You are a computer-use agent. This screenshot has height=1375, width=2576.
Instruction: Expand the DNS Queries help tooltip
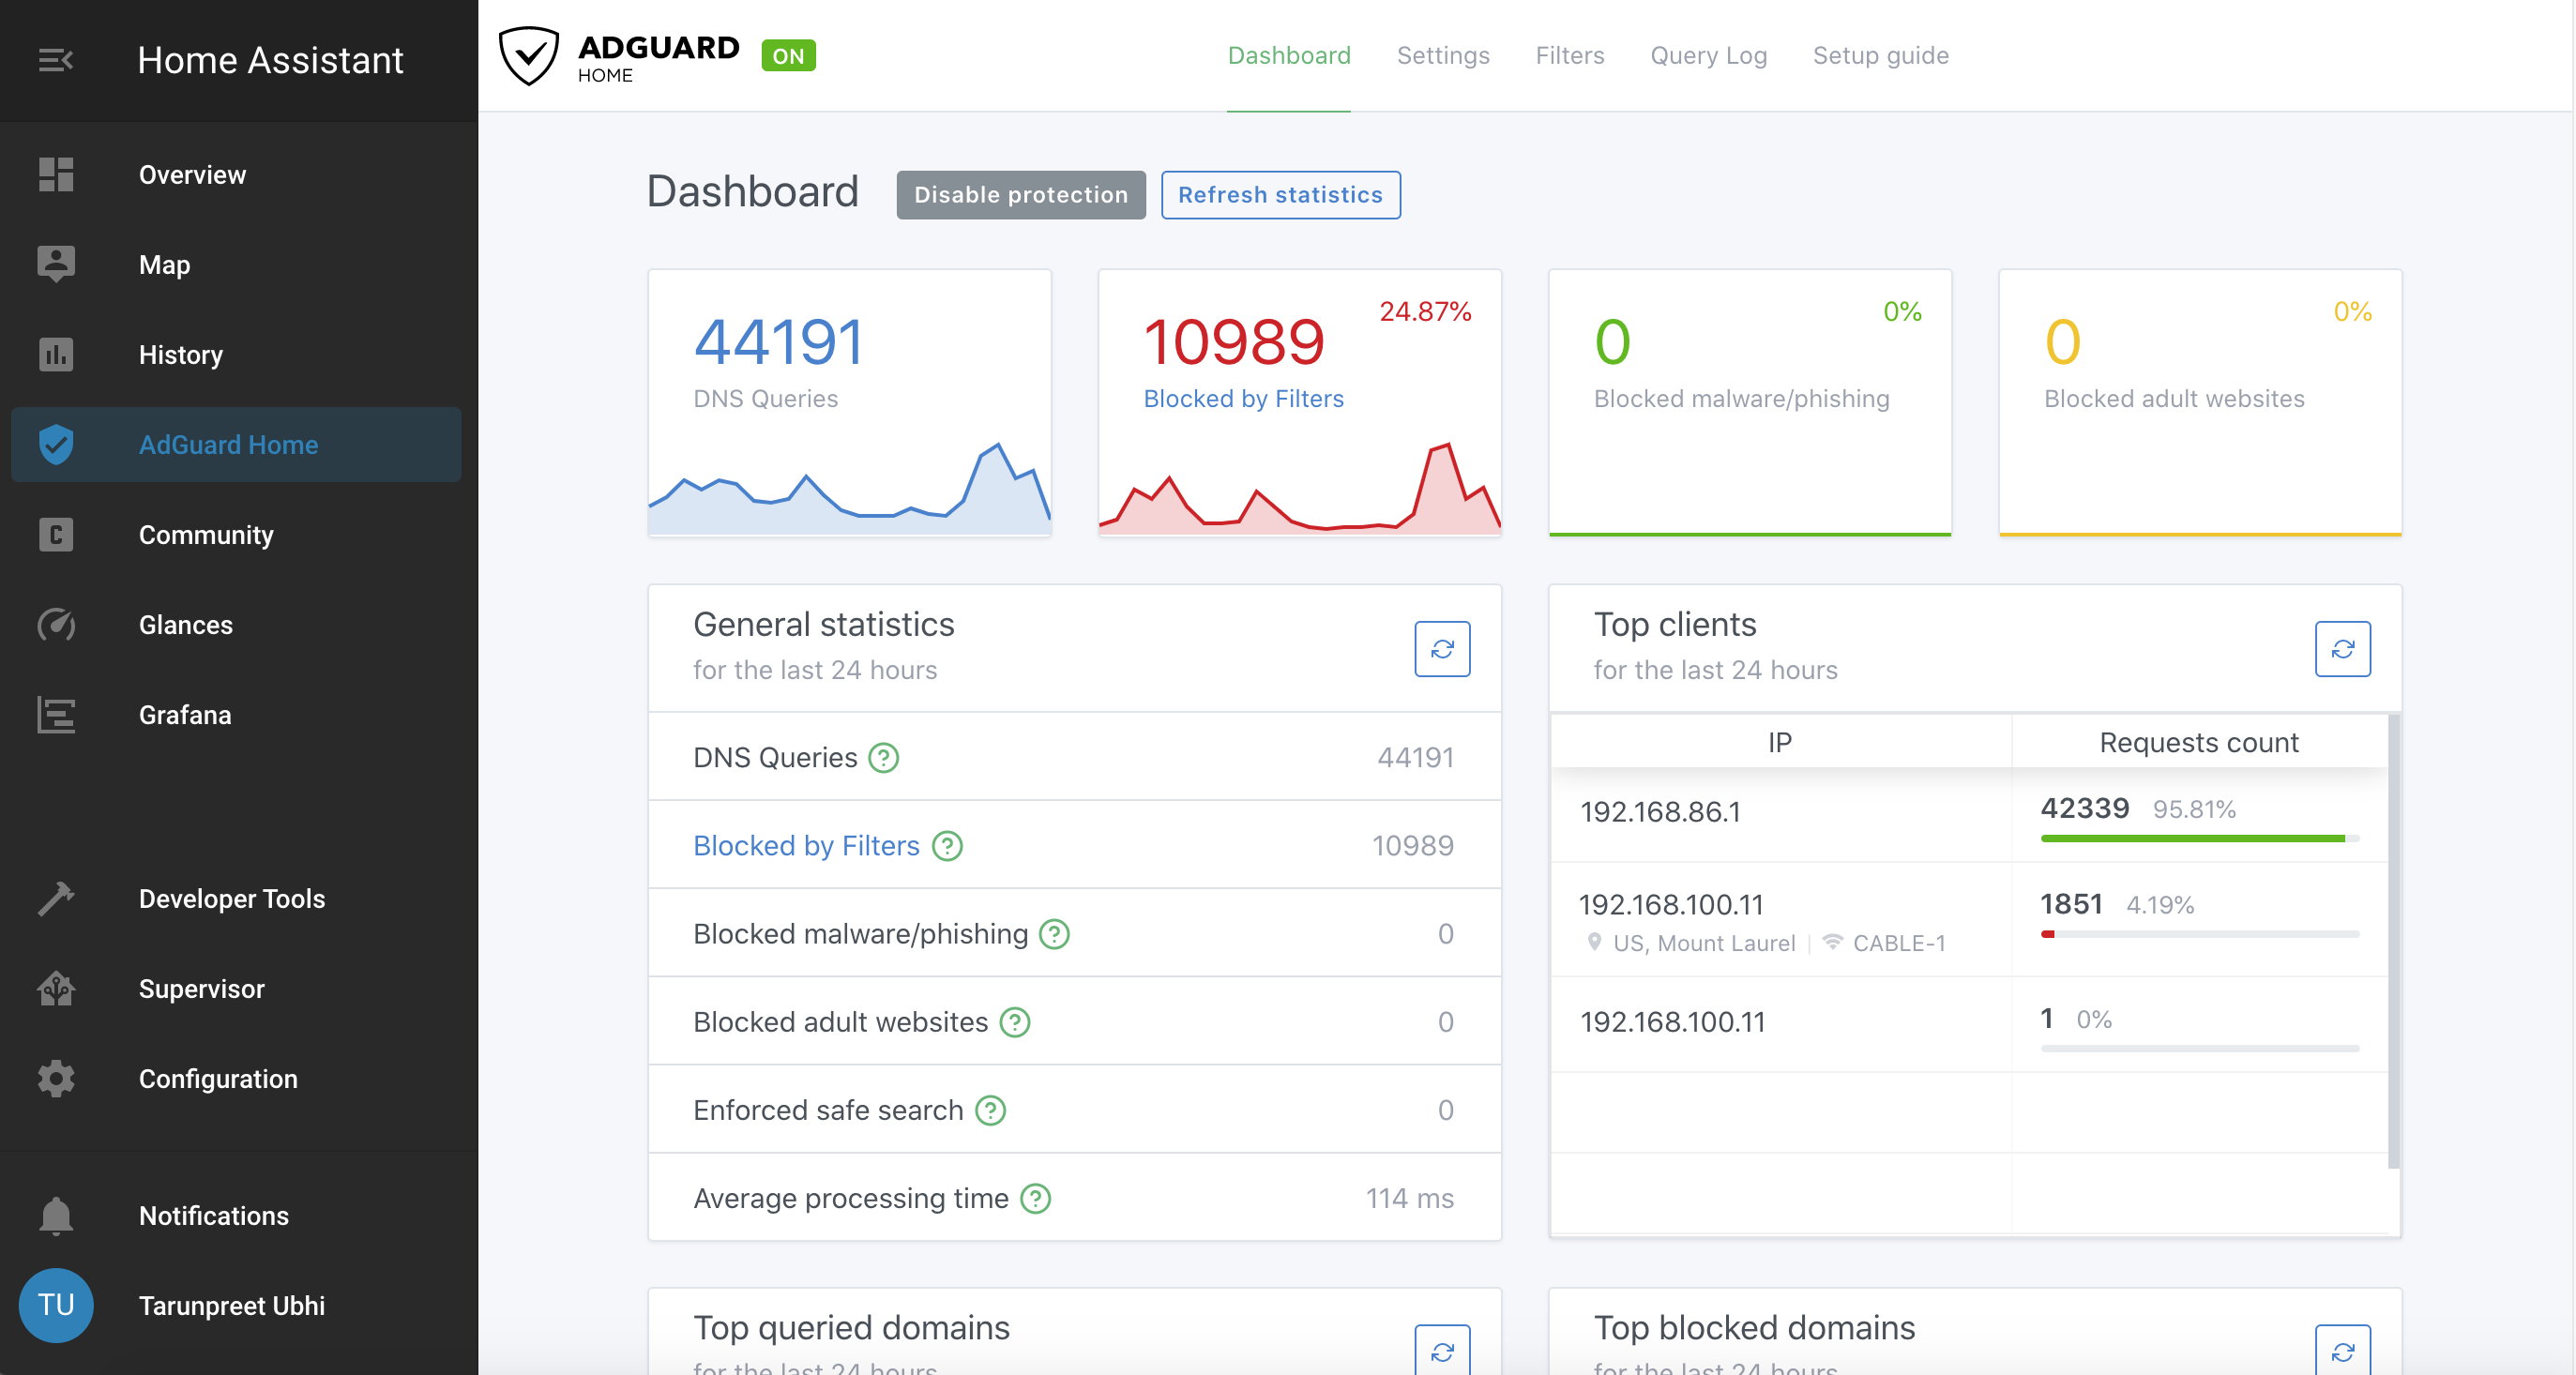point(881,757)
